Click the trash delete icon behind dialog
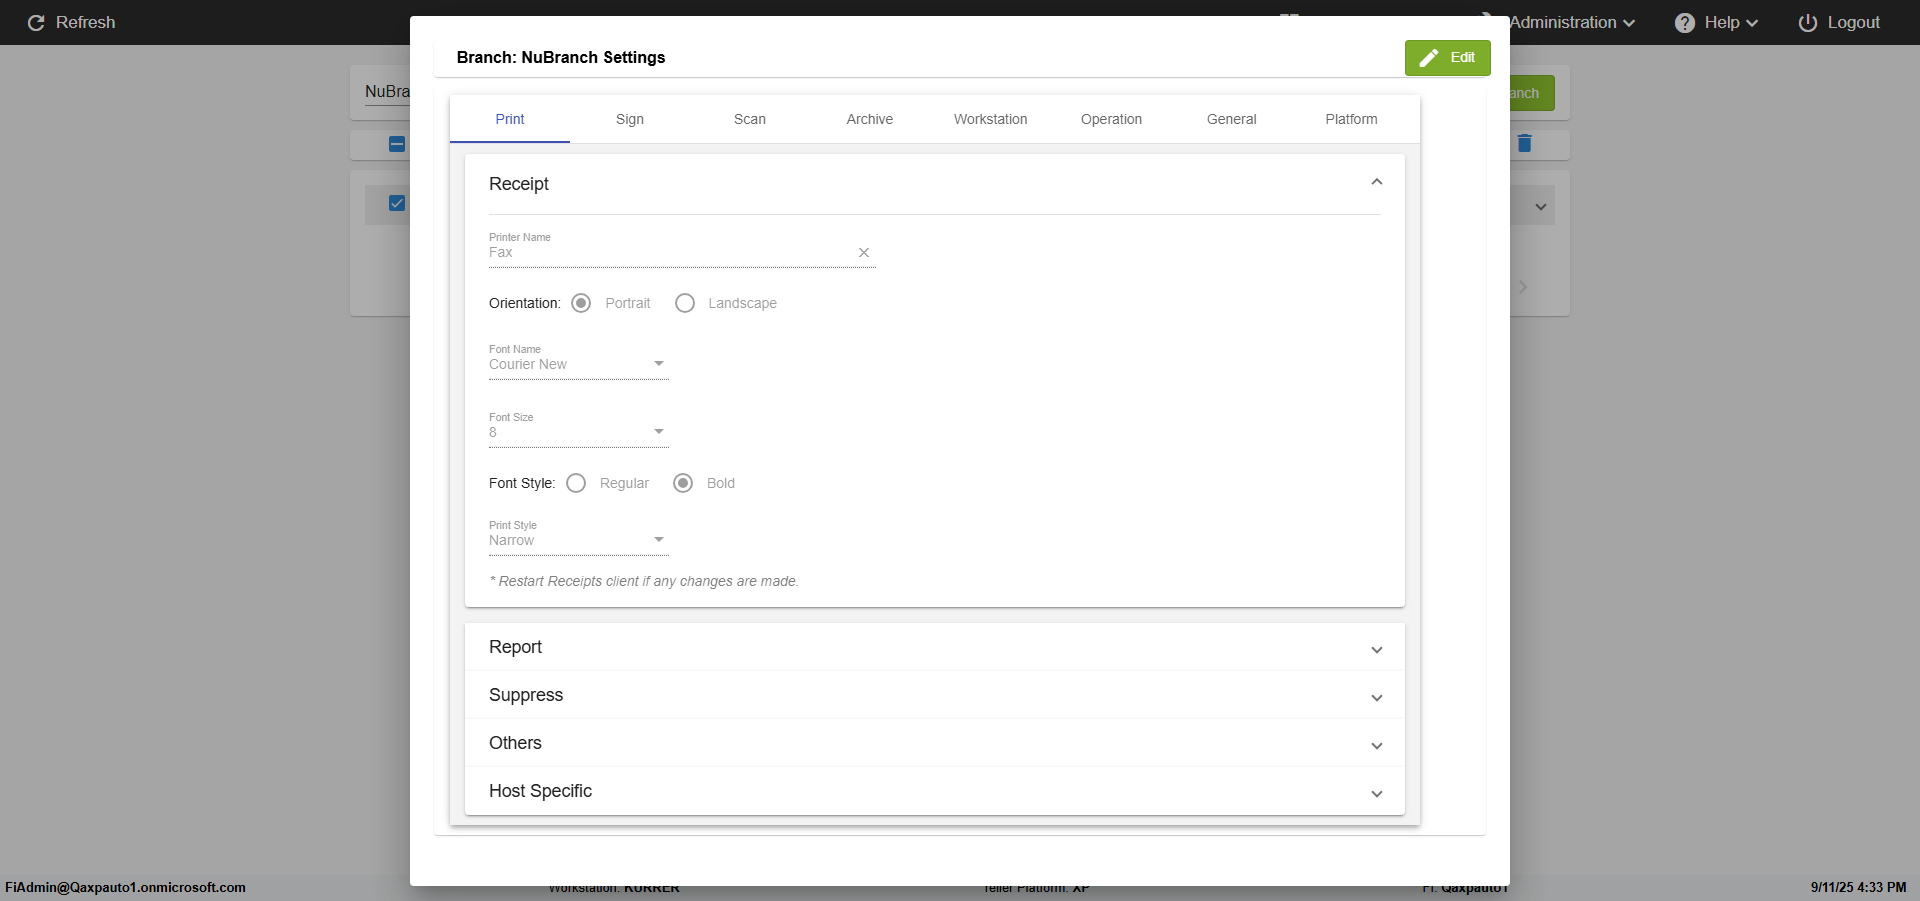This screenshot has height=901, width=1920. click(1524, 143)
